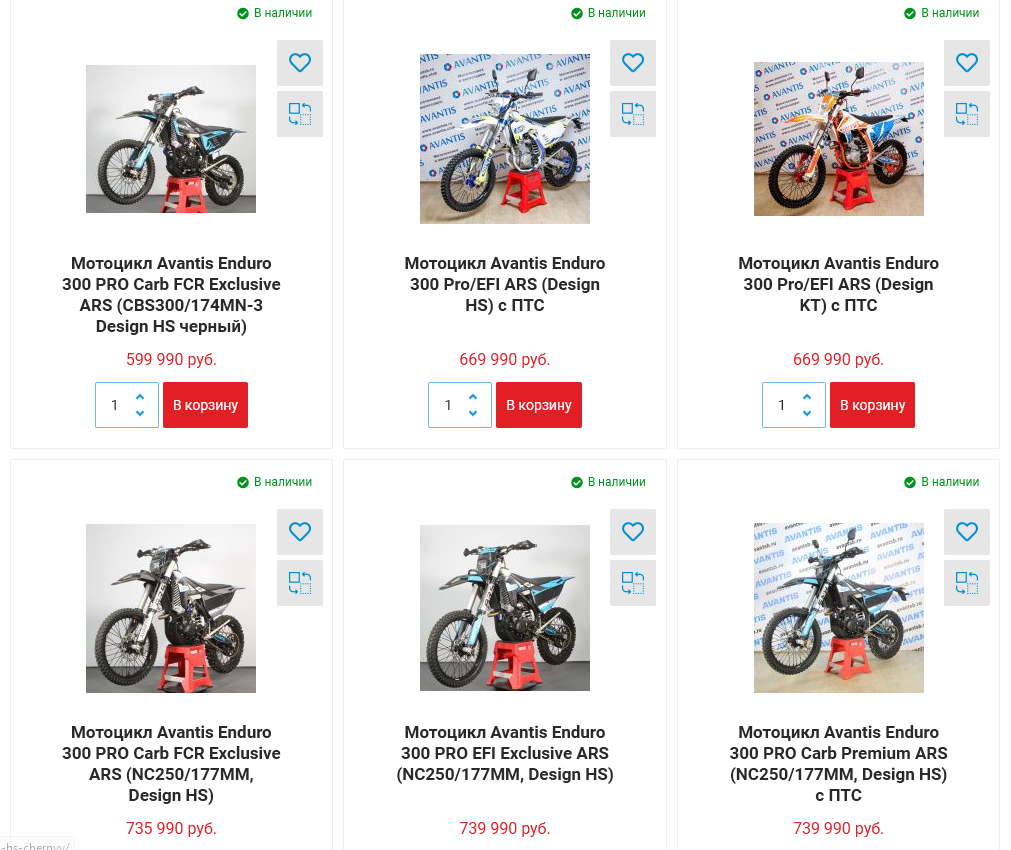
Task: Open thumbnail of the 735 990 руб. motorcycle
Action: (x=171, y=608)
